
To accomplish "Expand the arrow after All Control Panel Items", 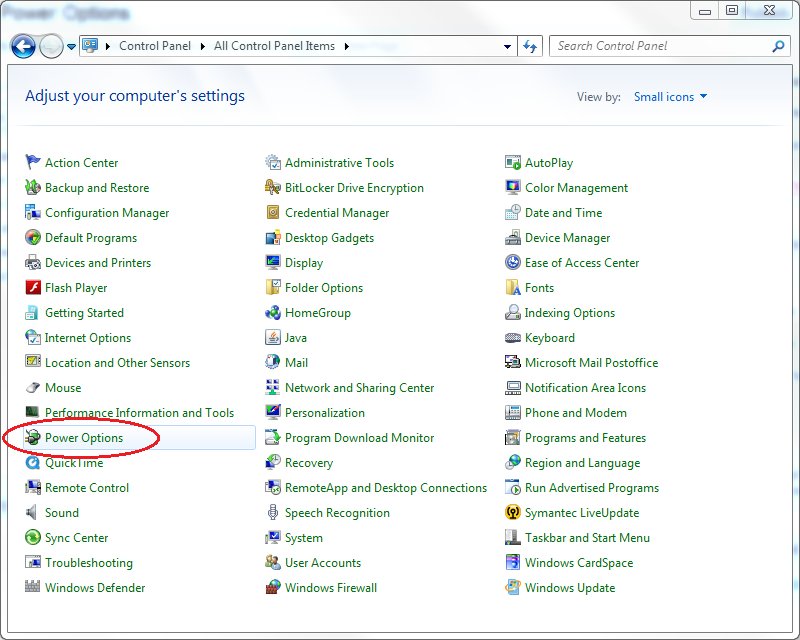I will click(x=347, y=46).
